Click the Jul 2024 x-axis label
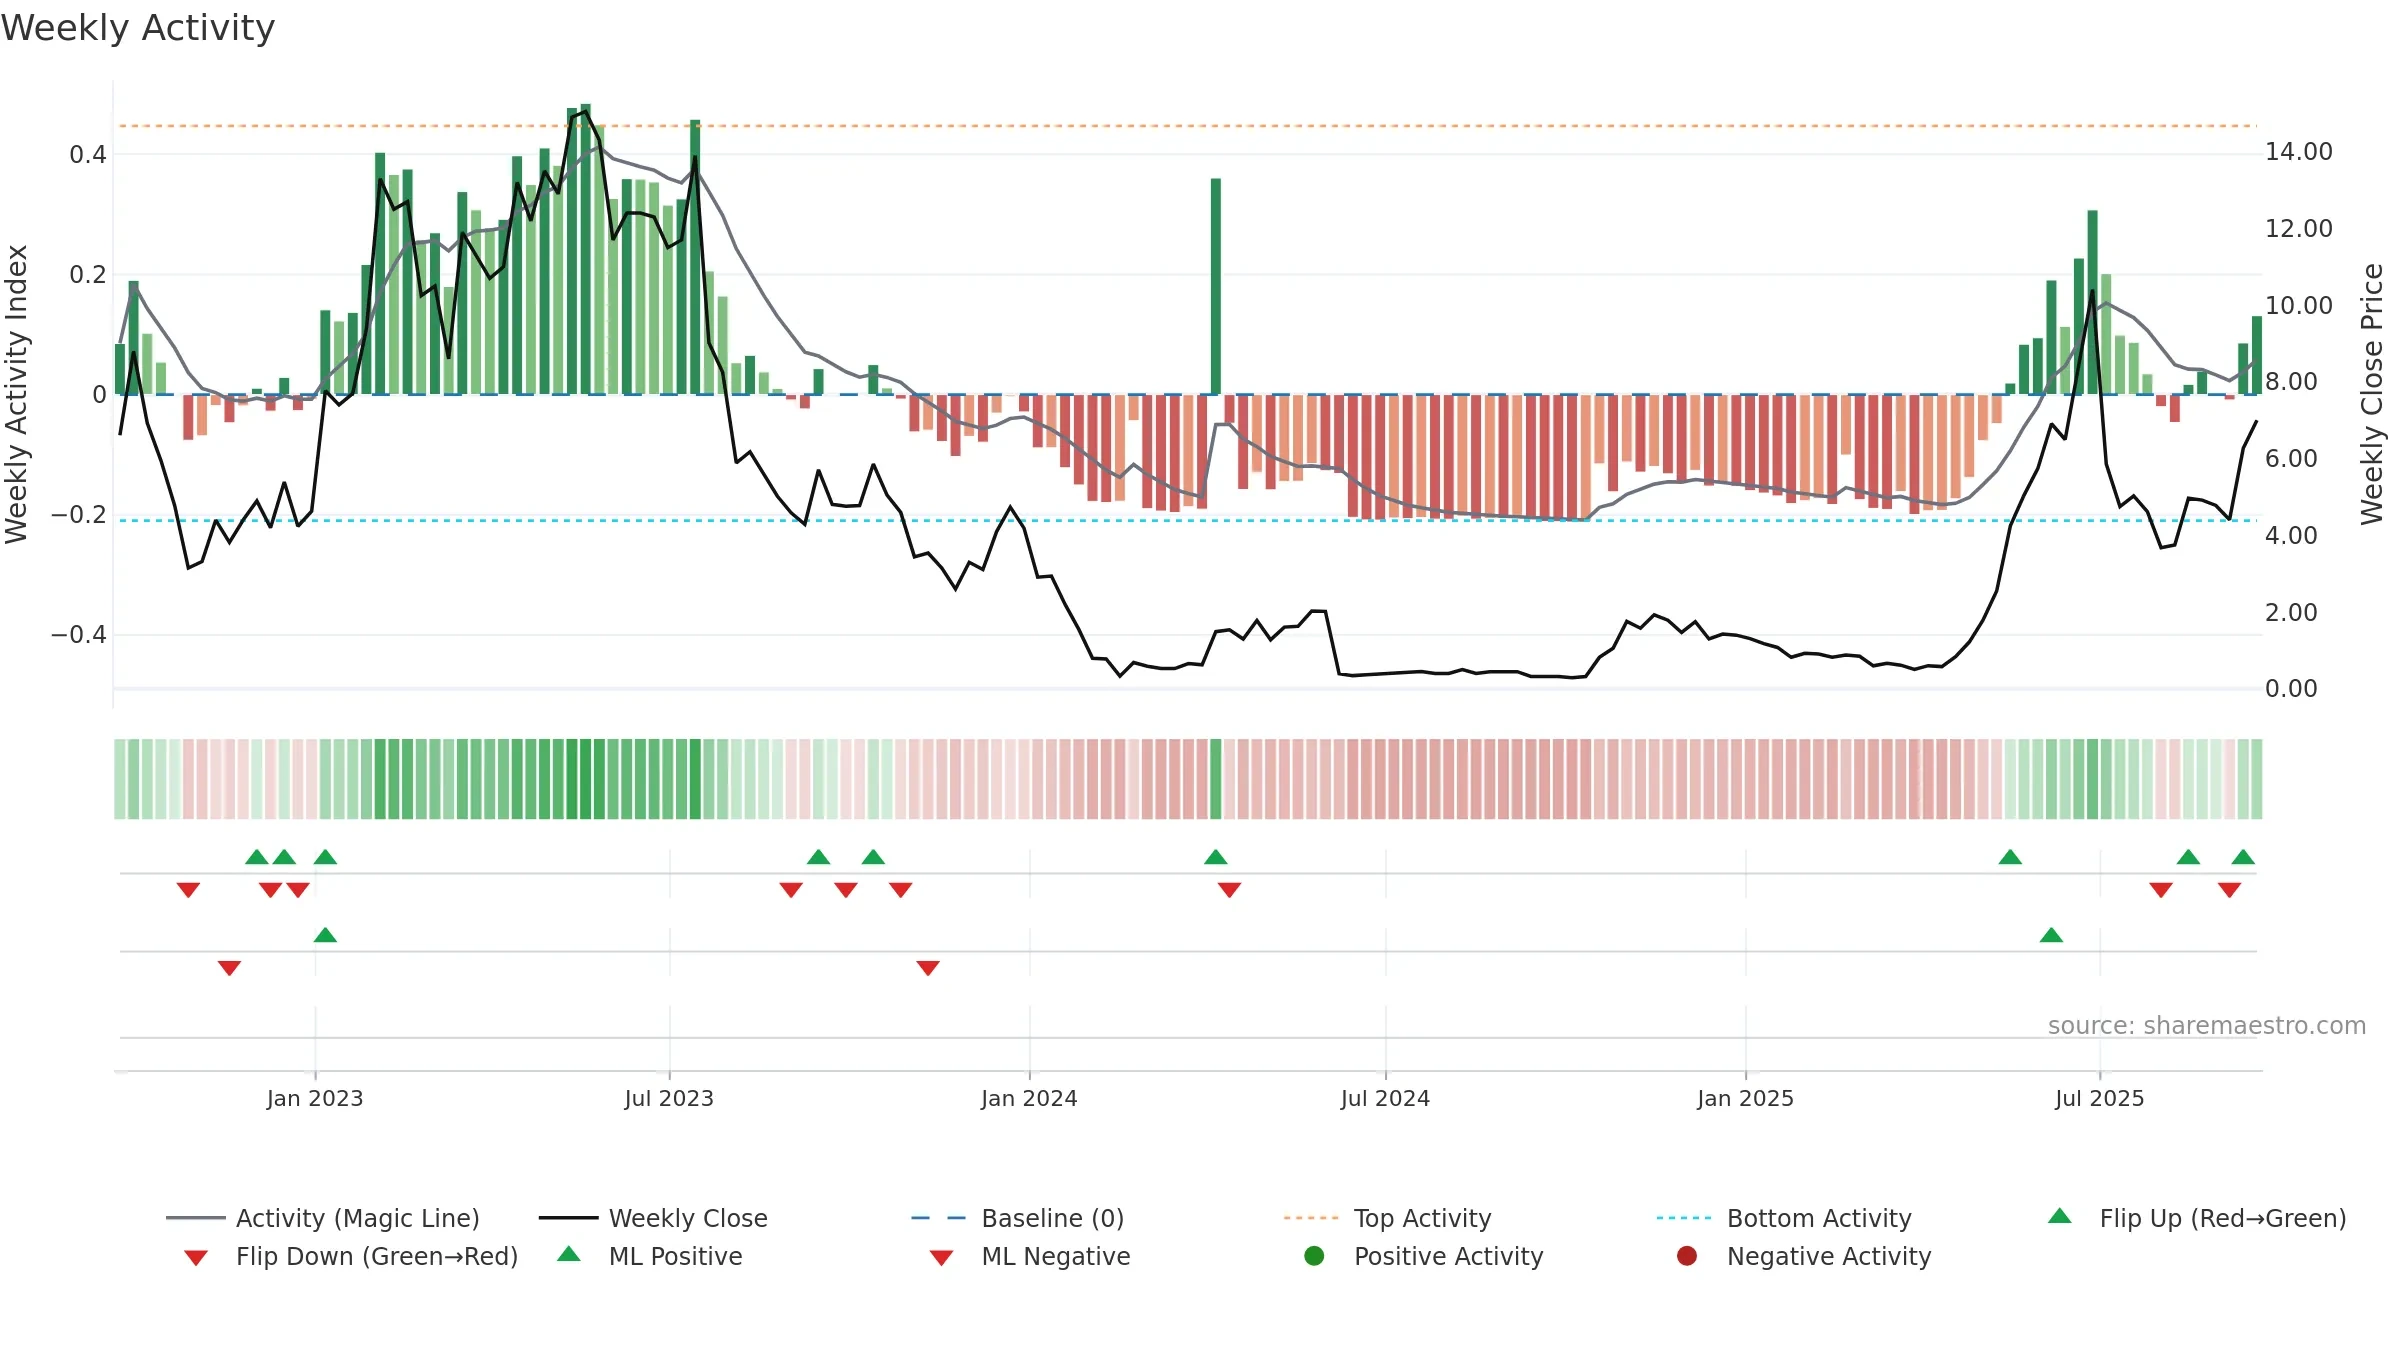2400x1350 pixels. [x=1385, y=1098]
